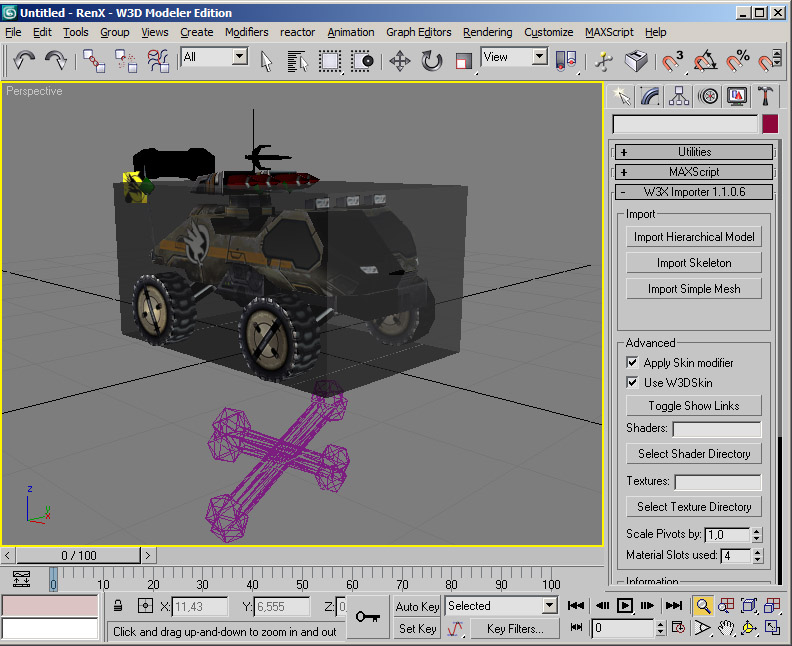Adjust the Scale Pivots by spinner arrows
Image resolution: width=792 pixels, height=646 pixels.
757,535
